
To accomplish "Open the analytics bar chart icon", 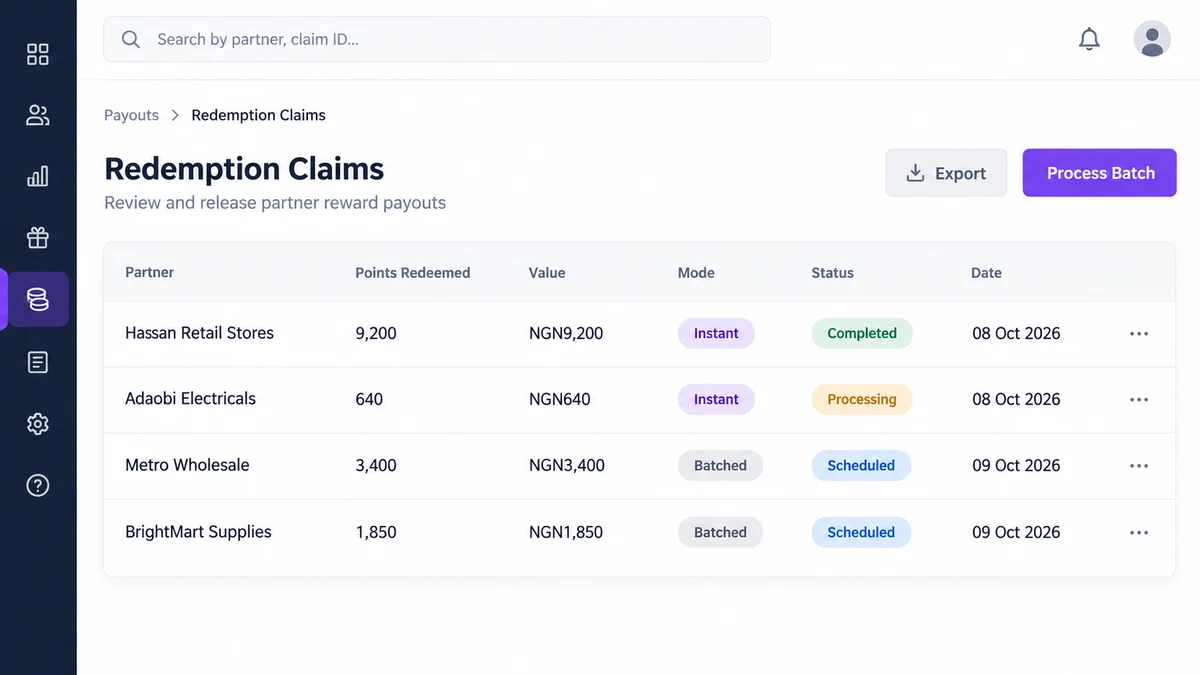I will tap(38, 177).
